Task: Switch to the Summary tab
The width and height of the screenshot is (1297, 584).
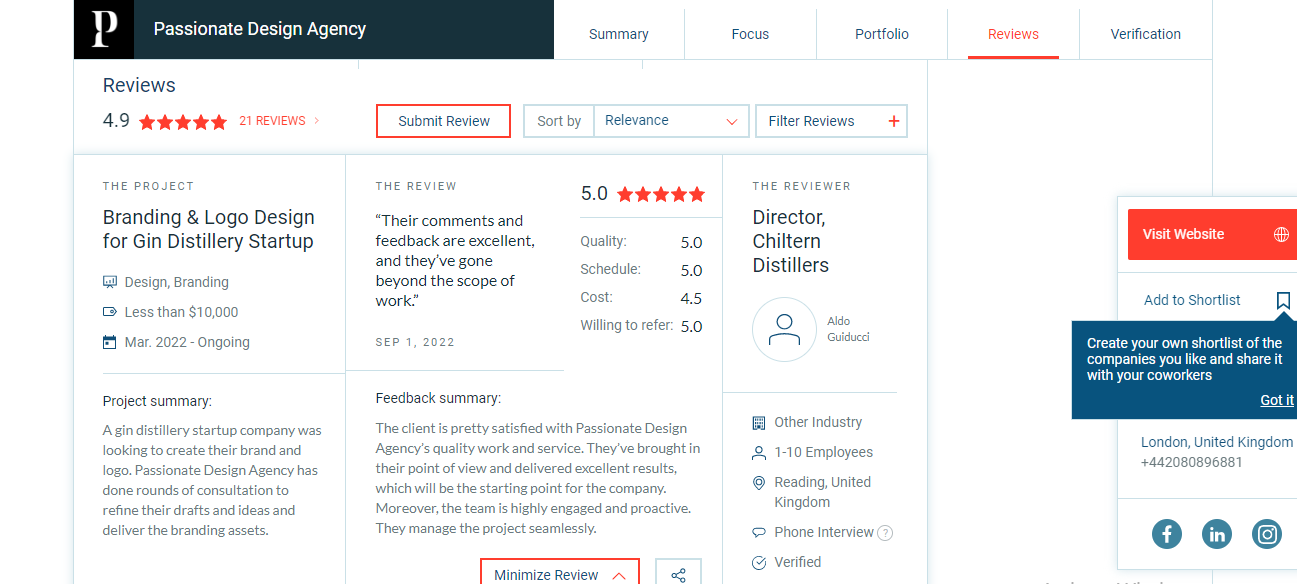Action: coord(618,34)
